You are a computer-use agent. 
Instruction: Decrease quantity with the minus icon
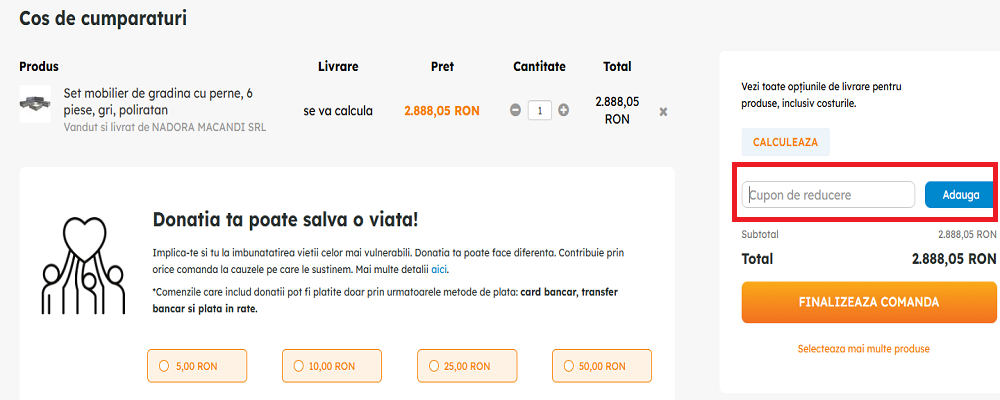(516, 110)
